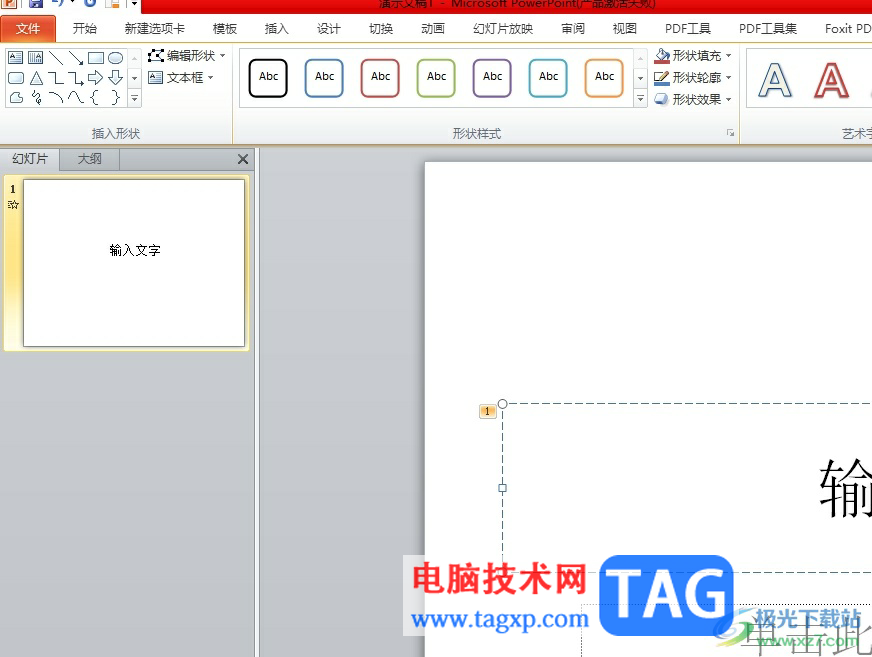
Task: Choose the right brace shape
Action: (x=116, y=98)
